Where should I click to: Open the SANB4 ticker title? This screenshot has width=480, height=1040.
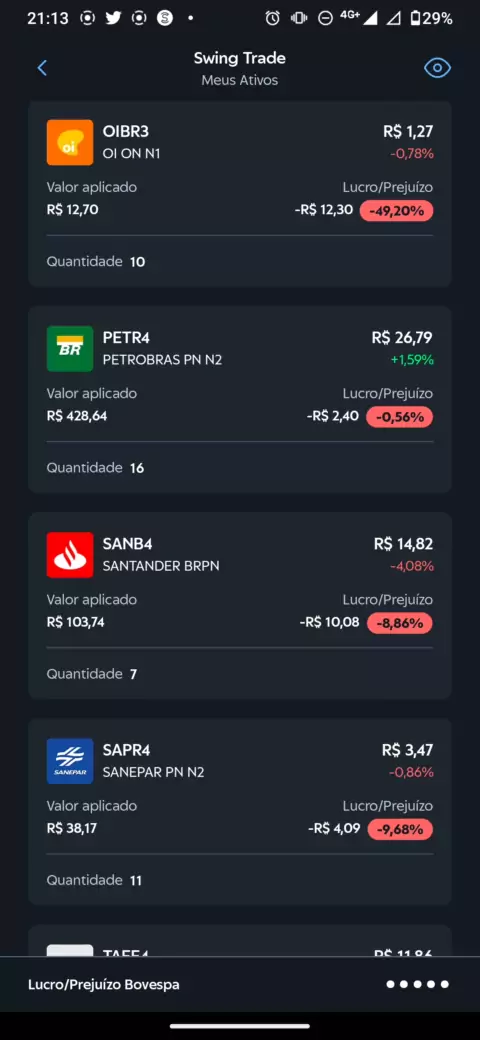point(127,544)
